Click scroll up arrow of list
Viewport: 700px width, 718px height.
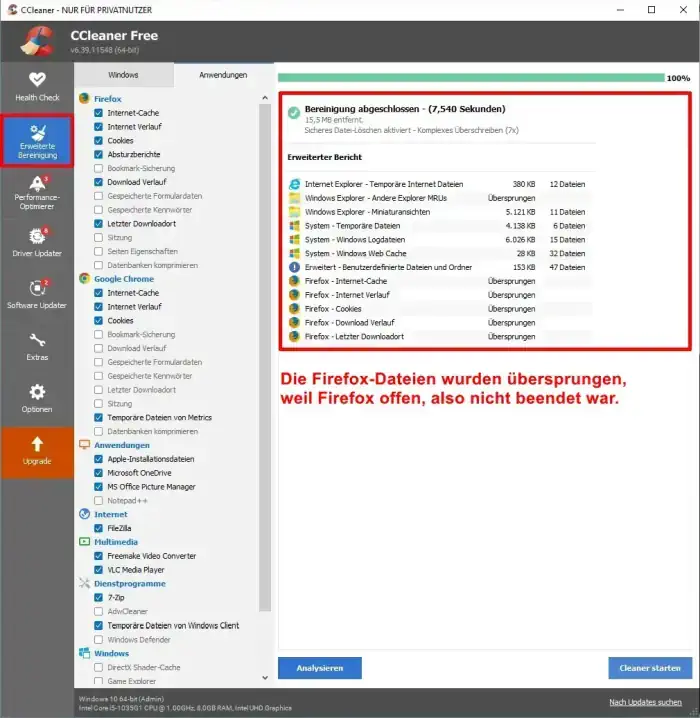click(x=265, y=98)
